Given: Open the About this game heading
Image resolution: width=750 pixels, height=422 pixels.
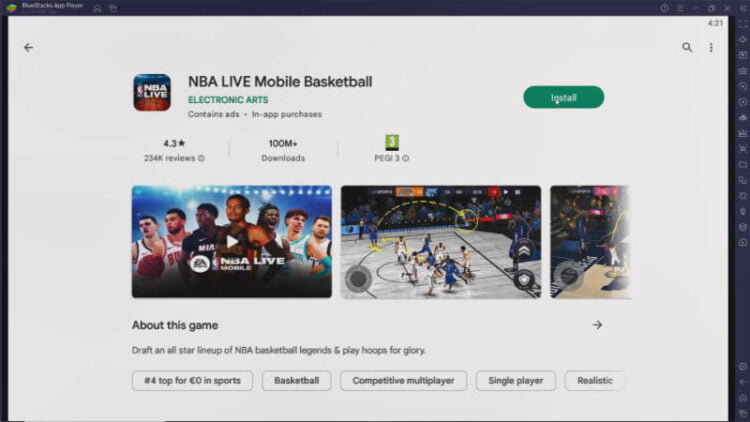Looking at the screenshot, I should pyautogui.click(x=175, y=325).
